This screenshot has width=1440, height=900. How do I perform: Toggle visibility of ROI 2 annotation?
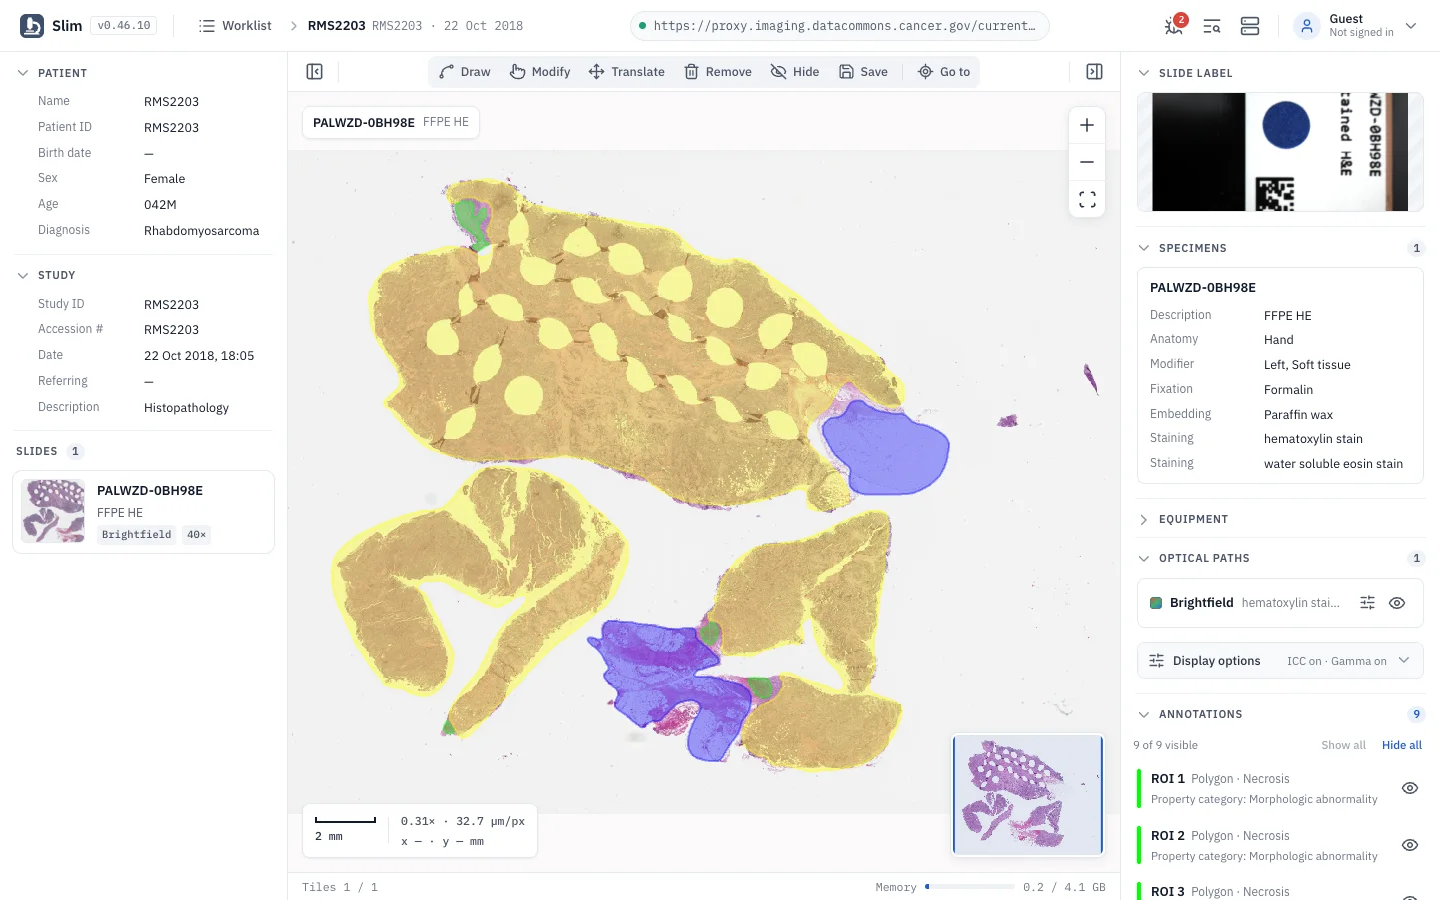point(1410,845)
